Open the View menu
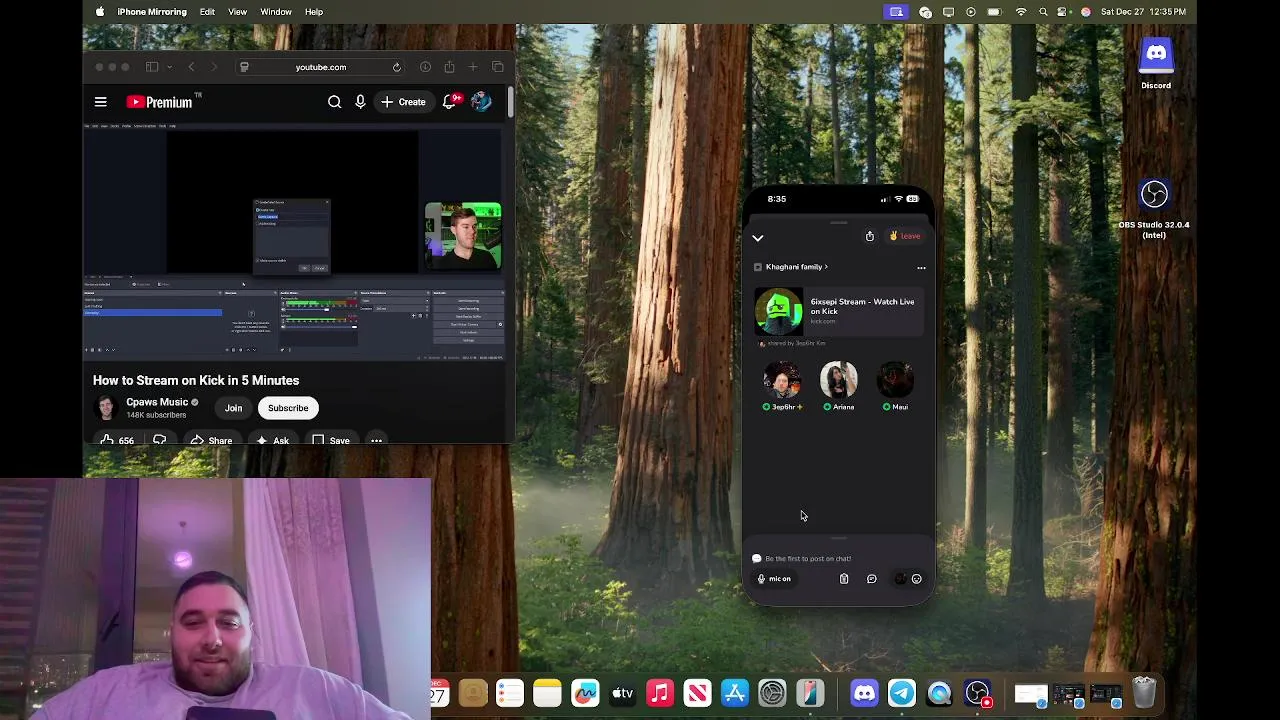1280x720 pixels. click(237, 12)
